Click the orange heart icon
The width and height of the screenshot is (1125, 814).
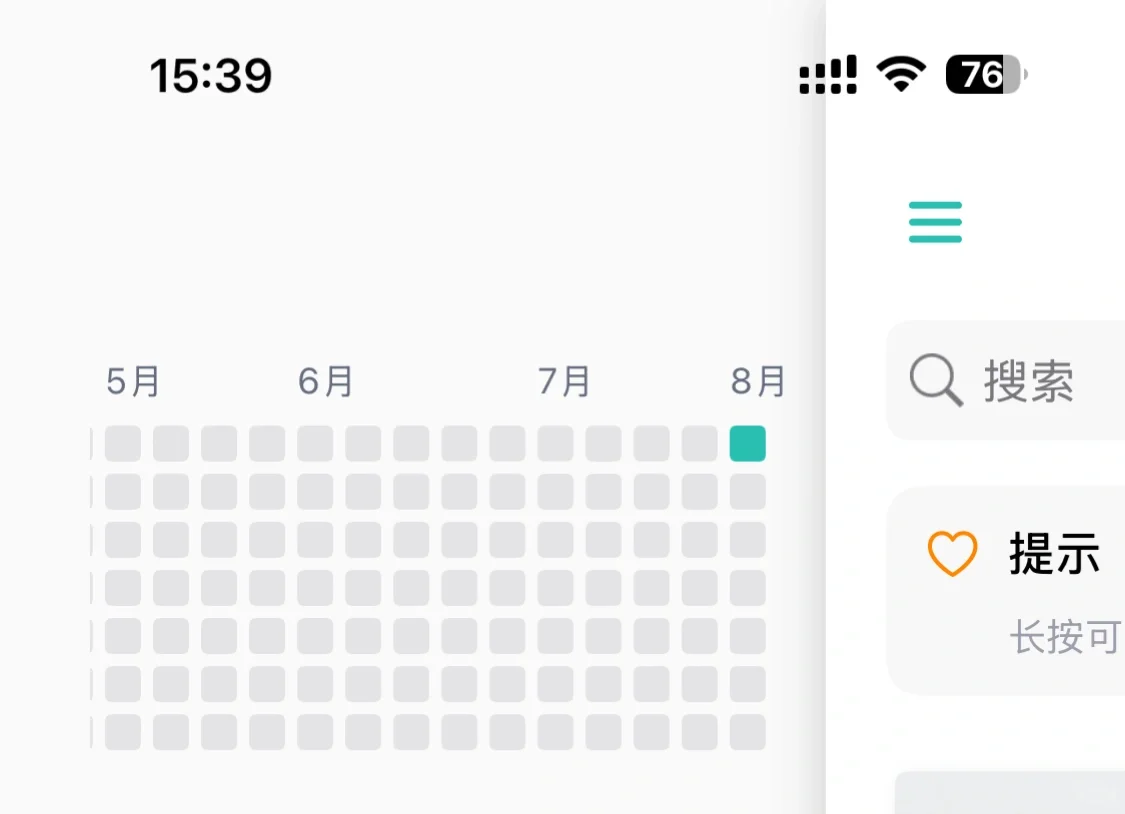952,553
